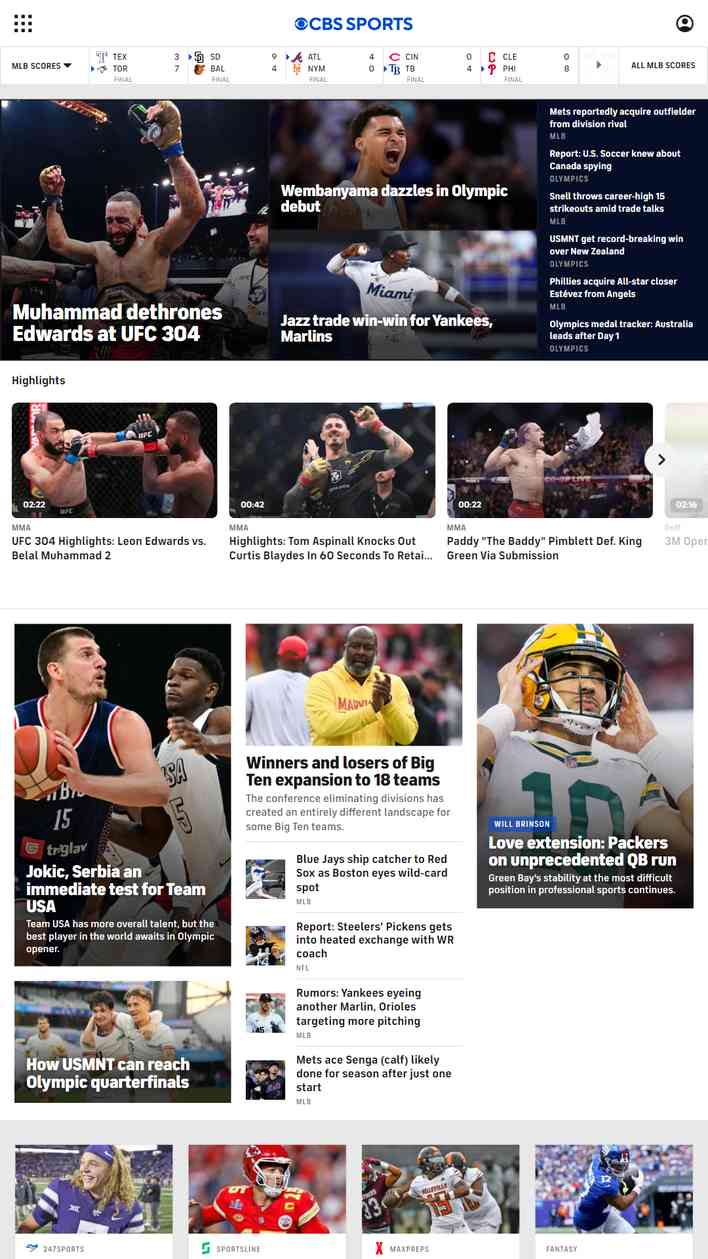Open the CLE vs PHI game score

[527, 65]
